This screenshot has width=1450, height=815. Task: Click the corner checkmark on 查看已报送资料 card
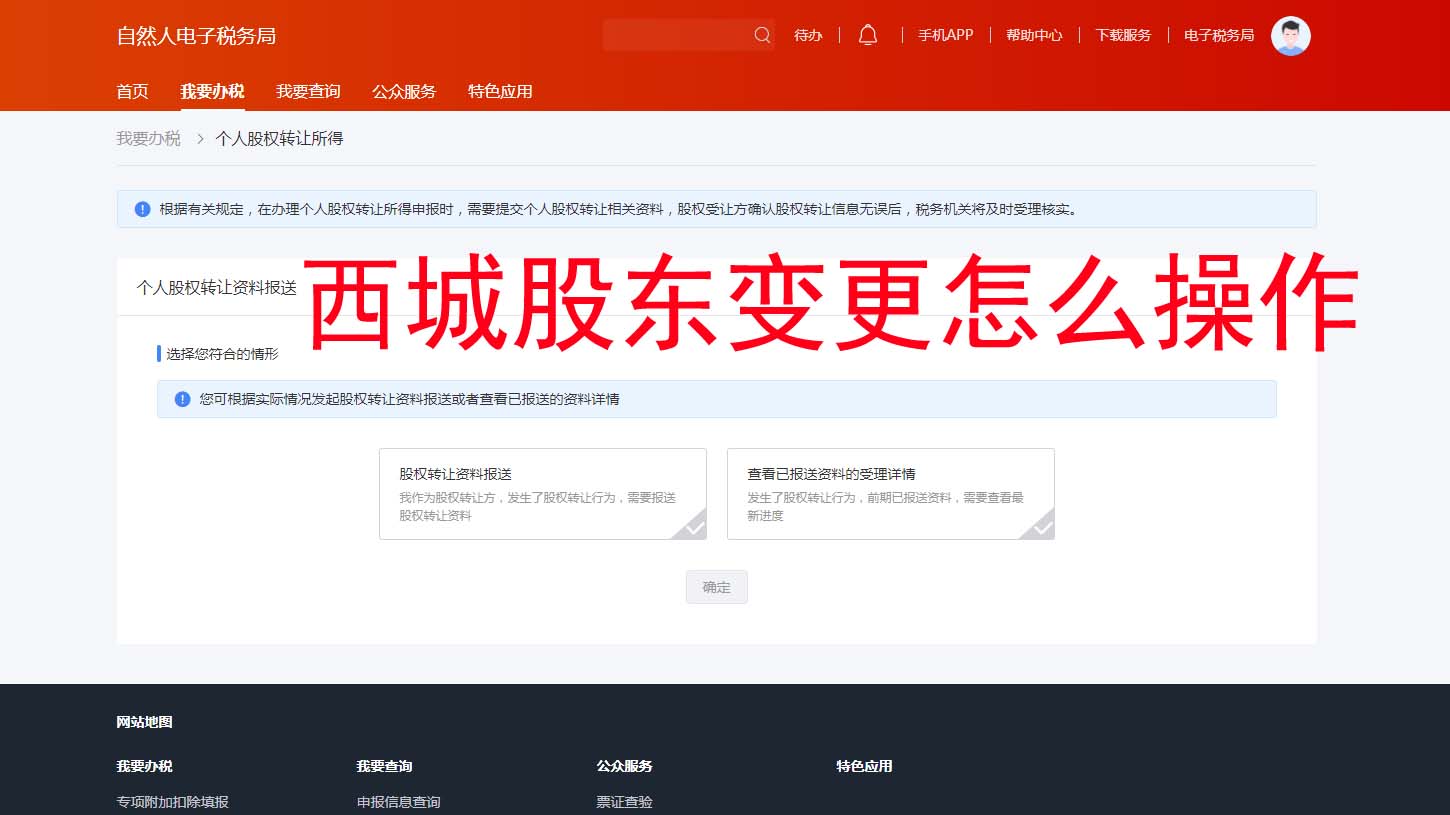tap(1042, 528)
